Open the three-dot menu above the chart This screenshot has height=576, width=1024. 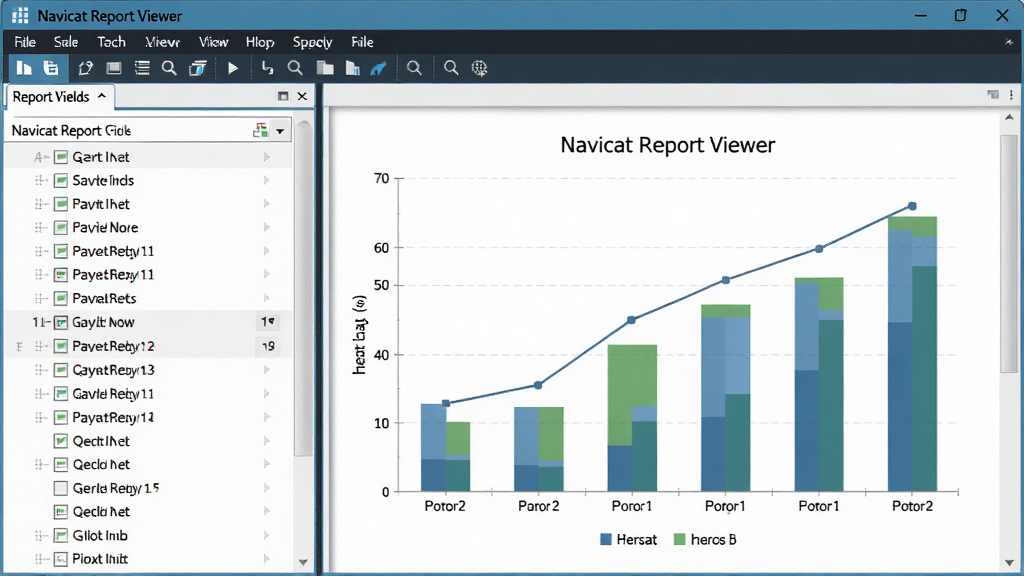click(1011, 95)
